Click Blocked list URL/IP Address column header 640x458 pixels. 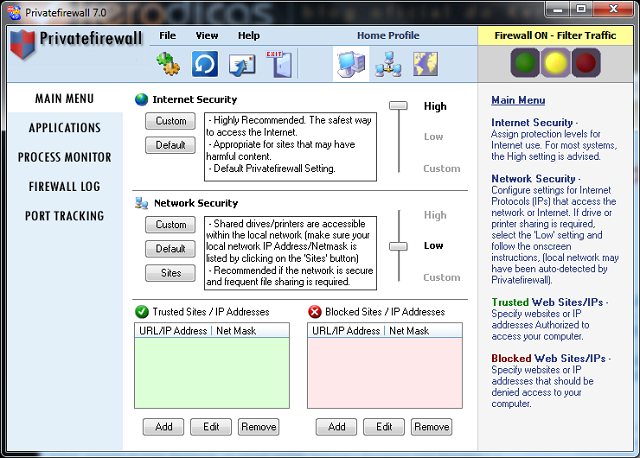click(346, 331)
